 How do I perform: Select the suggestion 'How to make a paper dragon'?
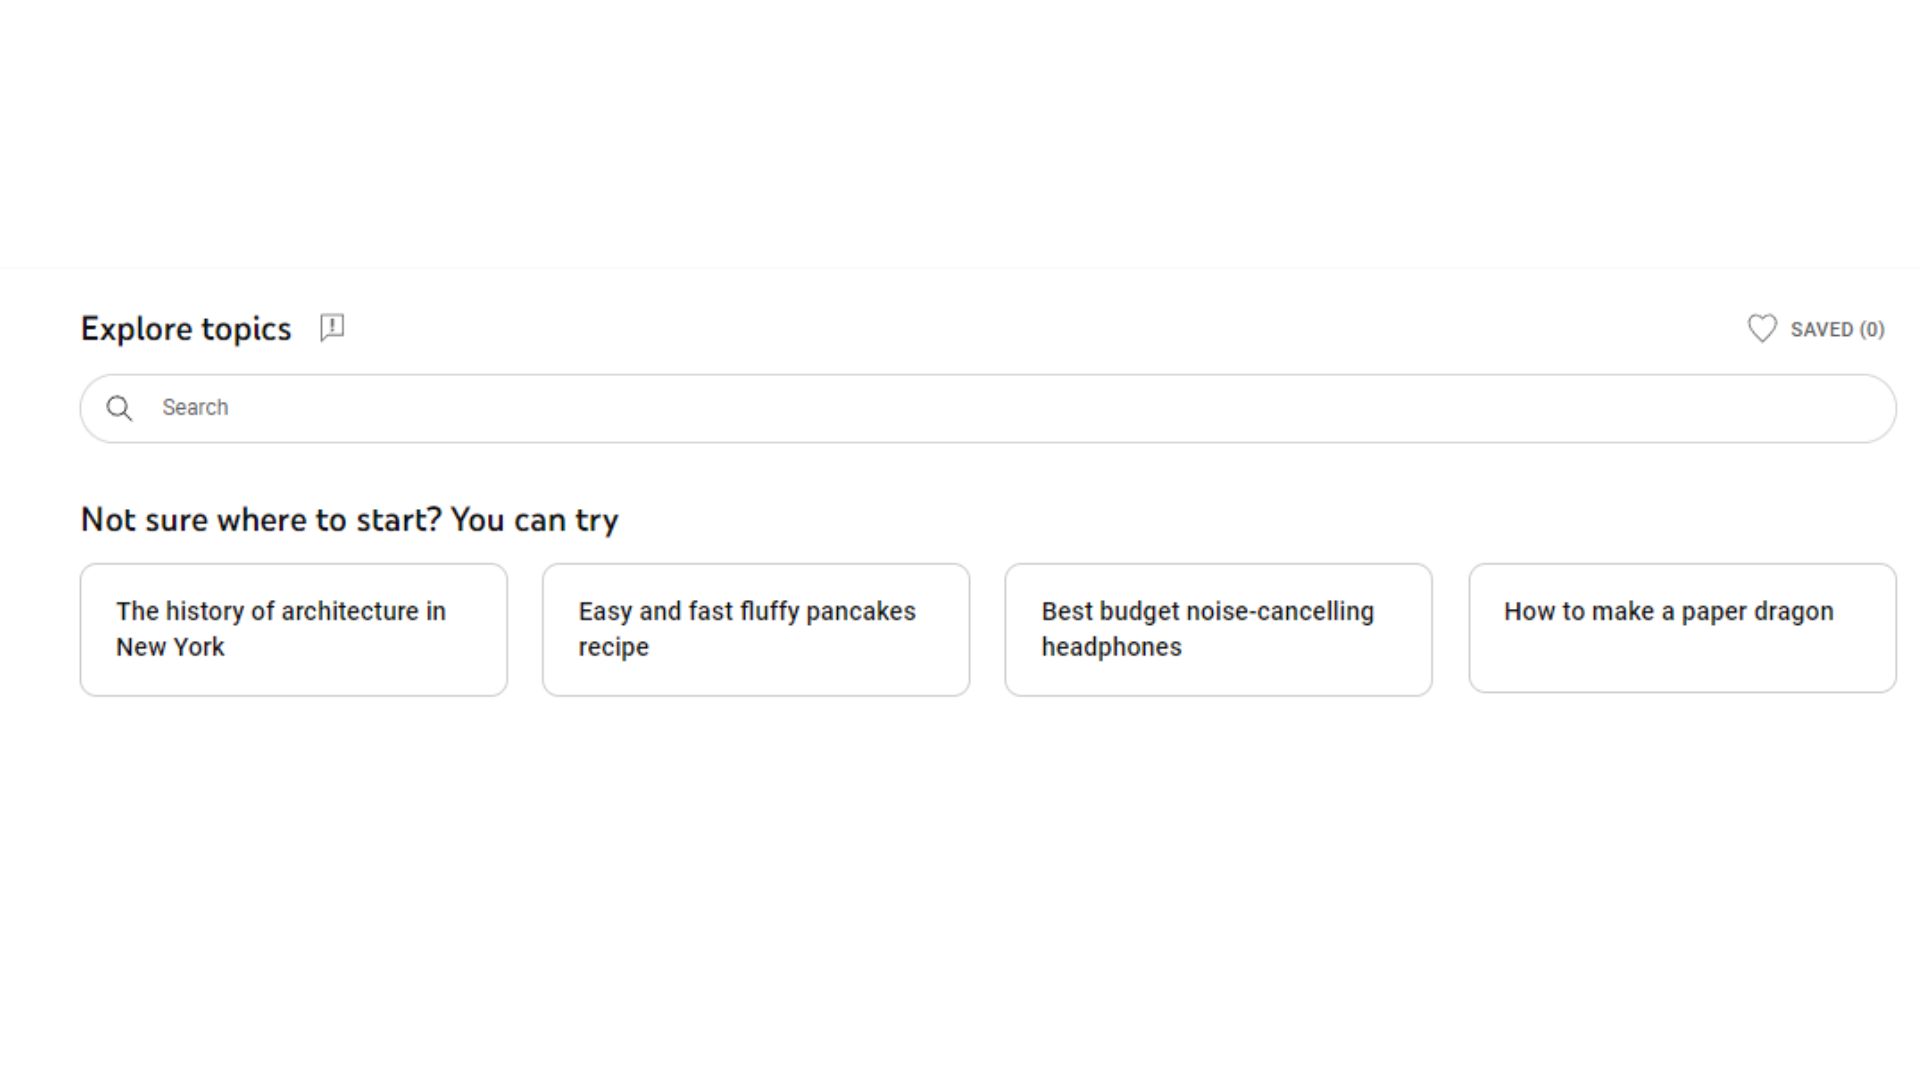pyautogui.click(x=1682, y=628)
